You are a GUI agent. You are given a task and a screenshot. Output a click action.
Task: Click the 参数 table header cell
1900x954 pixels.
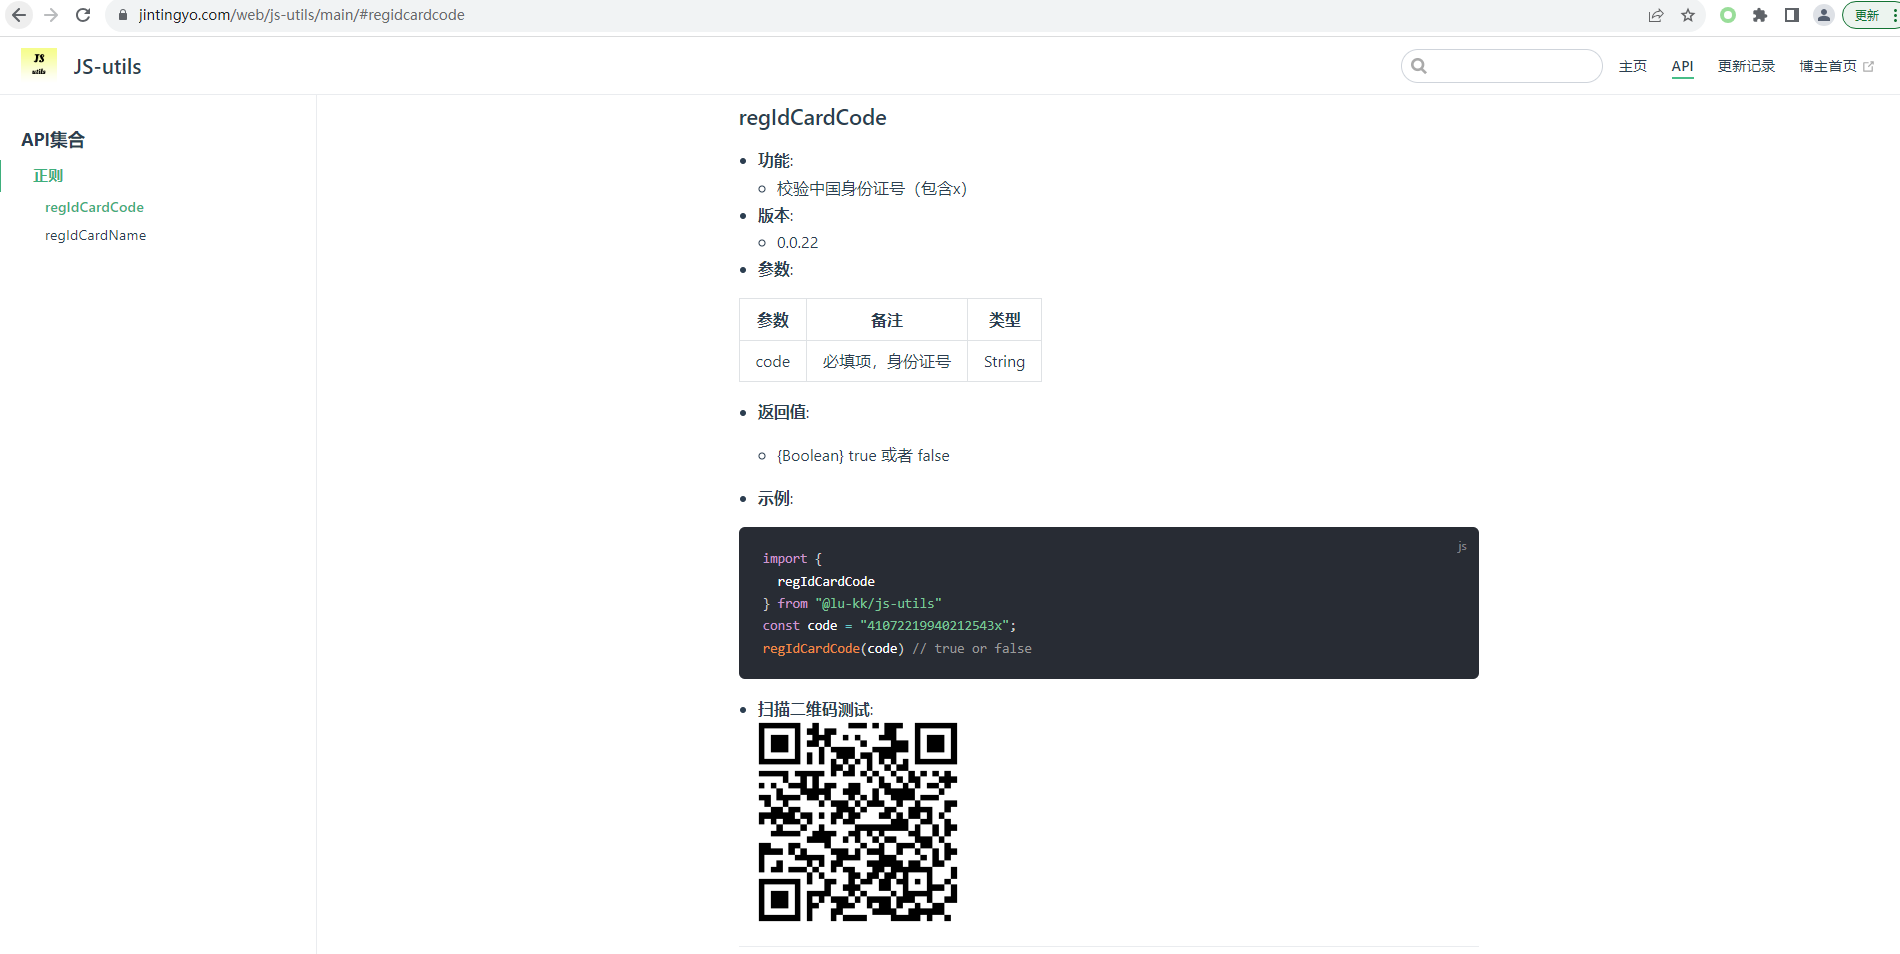tap(773, 320)
